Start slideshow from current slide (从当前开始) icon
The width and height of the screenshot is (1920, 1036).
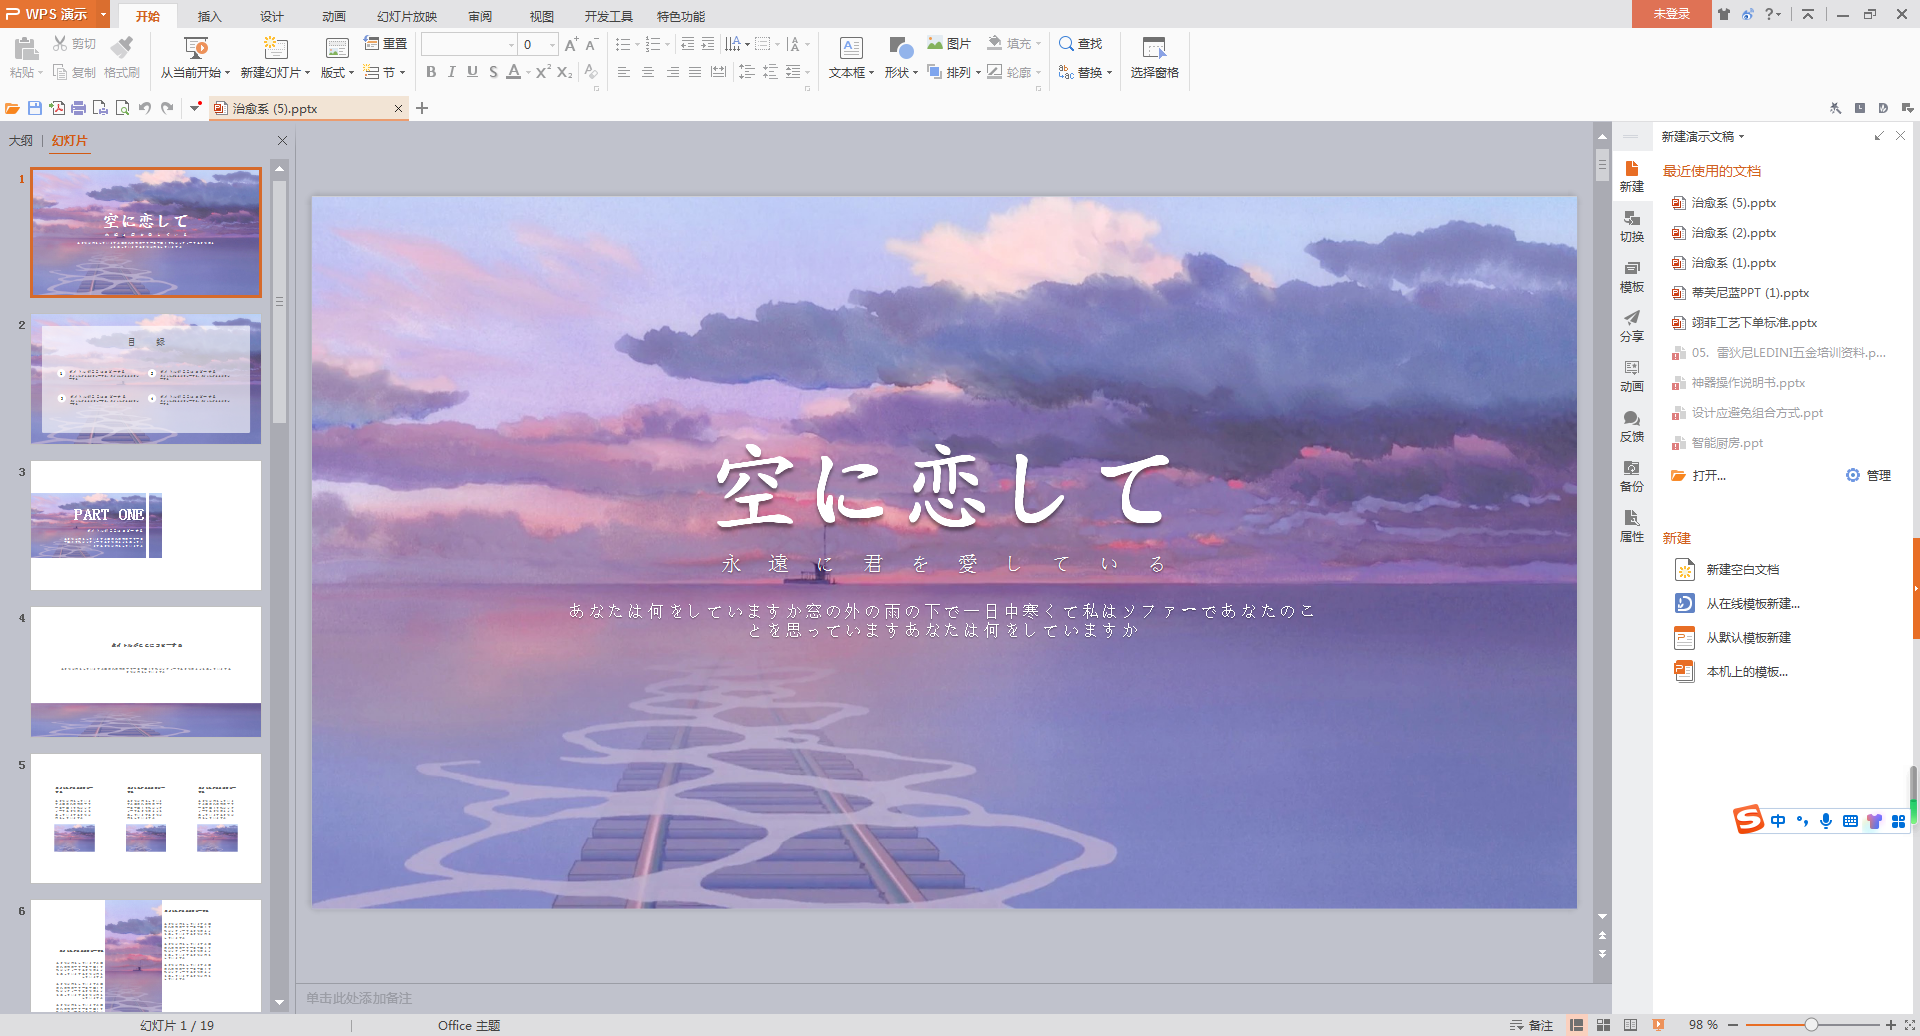[x=196, y=48]
